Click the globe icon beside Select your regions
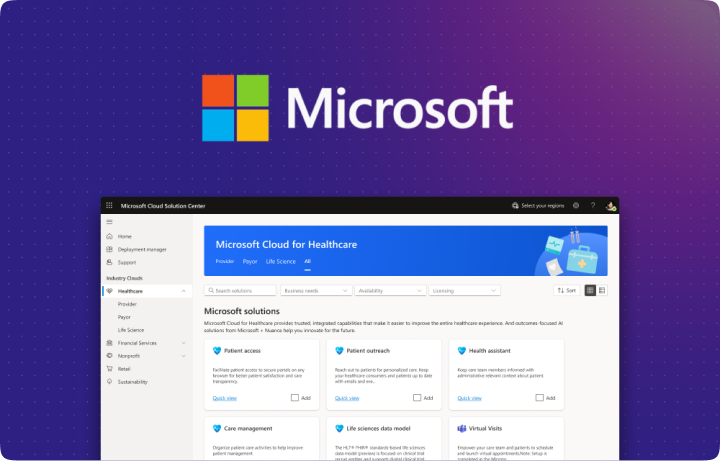The width and height of the screenshot is (721, 461). click(515, 205)
